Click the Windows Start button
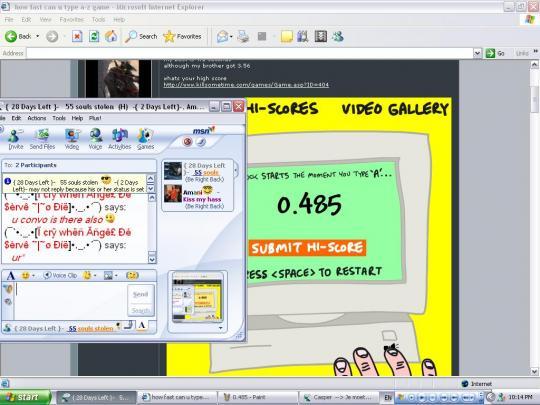This screenshot has width=540, height=405. pyautogui.click(x=25, y=397)
